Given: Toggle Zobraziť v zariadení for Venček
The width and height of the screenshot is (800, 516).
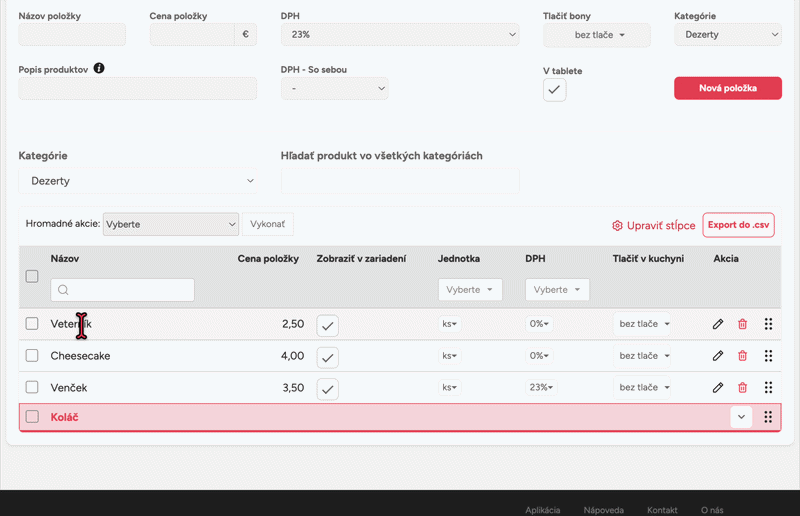Looking at the screenshot, I should pyautogui.click(x=328, y=389).
